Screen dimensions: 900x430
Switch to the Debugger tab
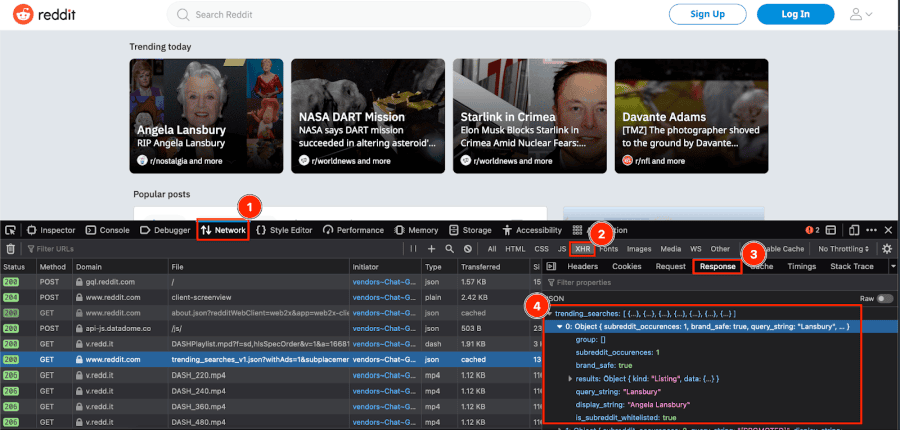click(x=165, y=230)
